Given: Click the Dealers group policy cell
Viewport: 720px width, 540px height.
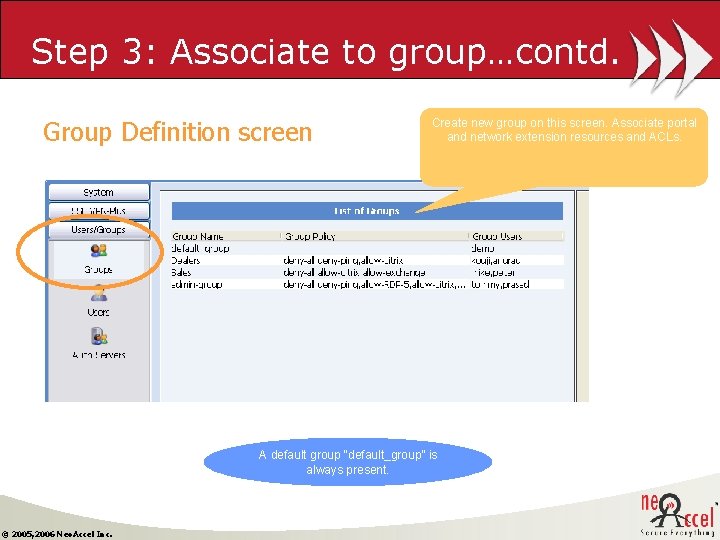Looking at the screenshot, I should (x=343, y=260).
